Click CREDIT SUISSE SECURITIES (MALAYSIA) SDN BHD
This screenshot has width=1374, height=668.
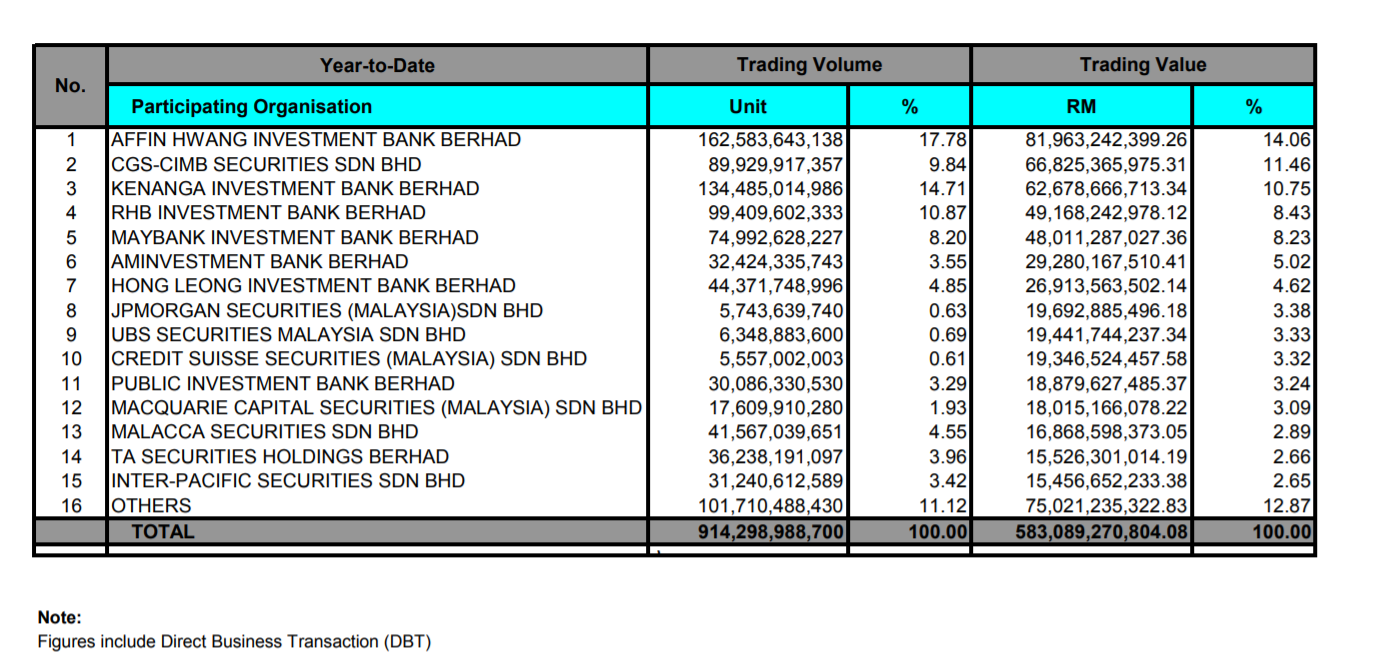coord(349,358)
